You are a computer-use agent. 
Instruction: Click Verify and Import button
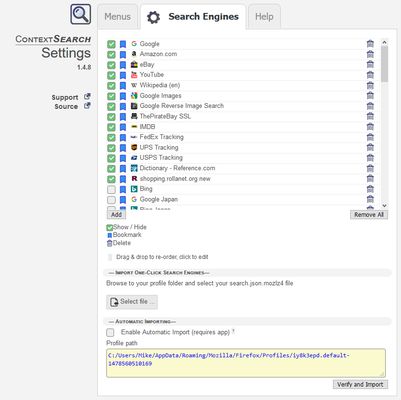point(360,384)
